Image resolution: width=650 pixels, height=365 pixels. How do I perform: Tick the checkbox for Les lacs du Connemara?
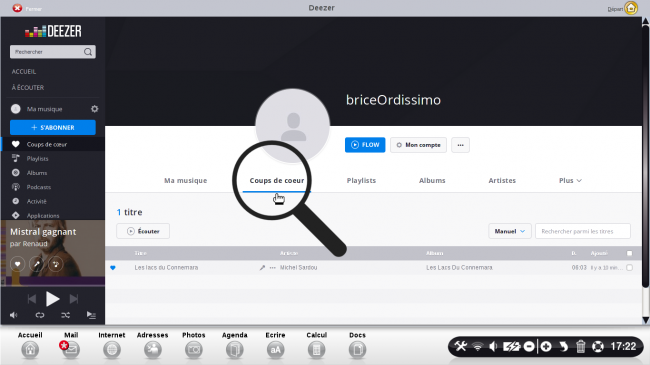point(629,268)
